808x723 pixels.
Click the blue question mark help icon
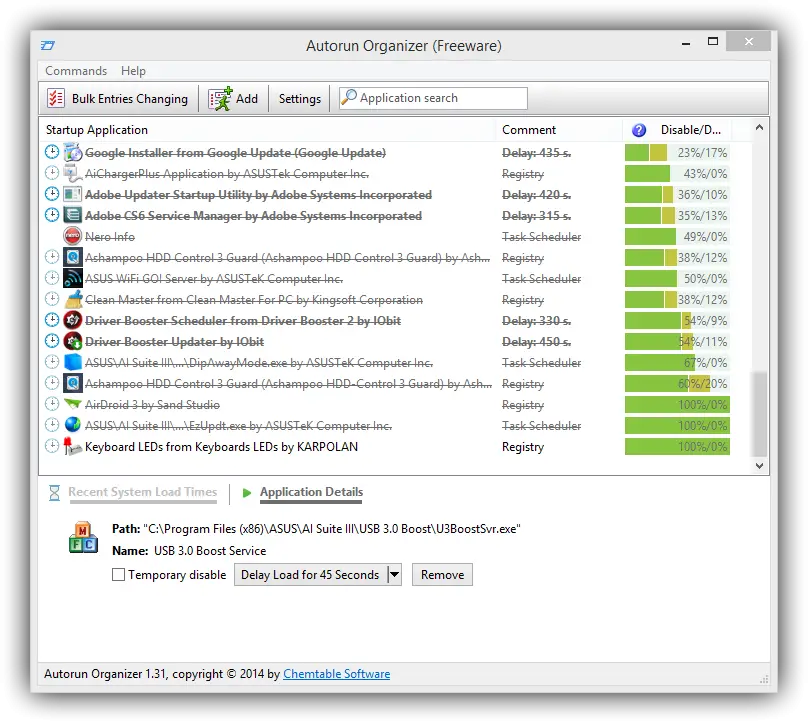click(x=638, y=130)
